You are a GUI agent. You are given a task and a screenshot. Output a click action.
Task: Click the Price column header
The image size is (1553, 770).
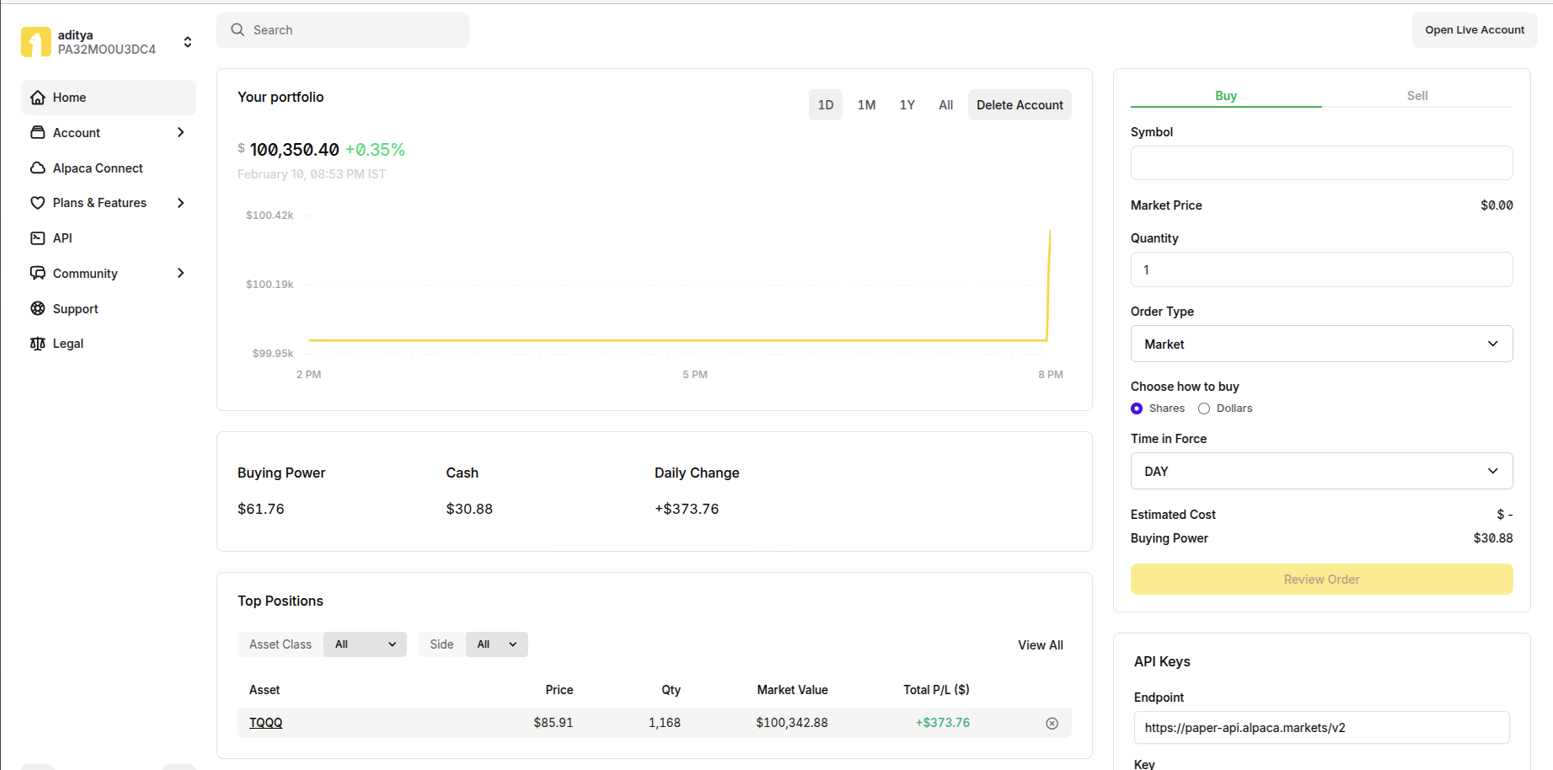pos(559,690)
